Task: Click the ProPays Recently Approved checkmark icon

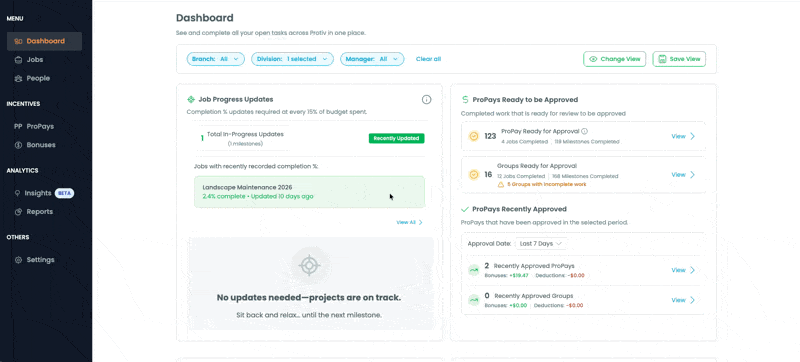Action: (x=465, y=209)
